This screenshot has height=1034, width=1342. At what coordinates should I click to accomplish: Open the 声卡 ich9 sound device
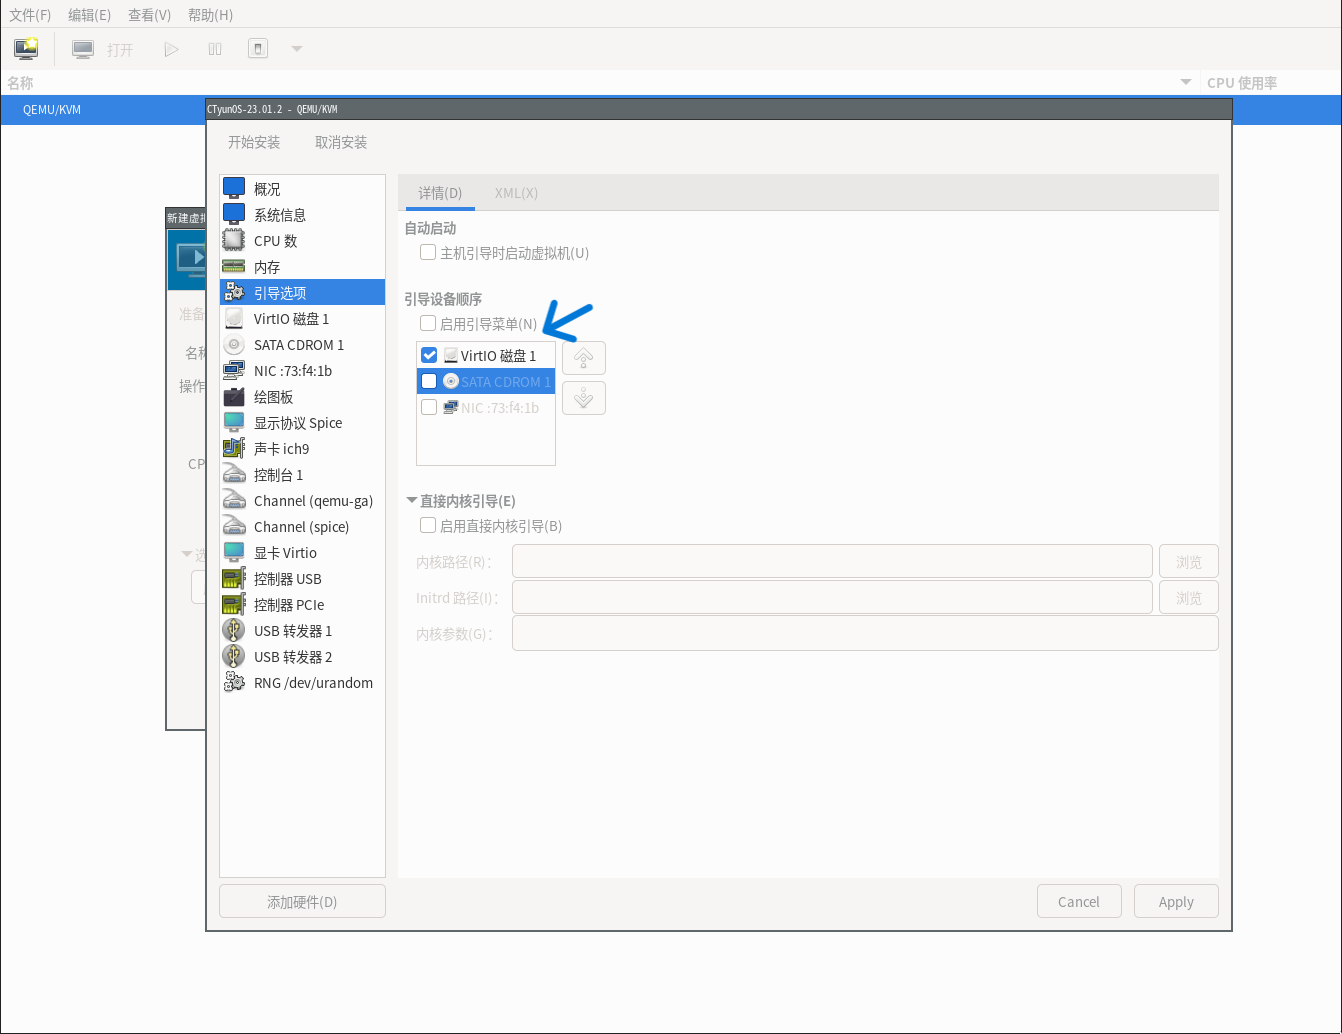[x=281, y=449]
